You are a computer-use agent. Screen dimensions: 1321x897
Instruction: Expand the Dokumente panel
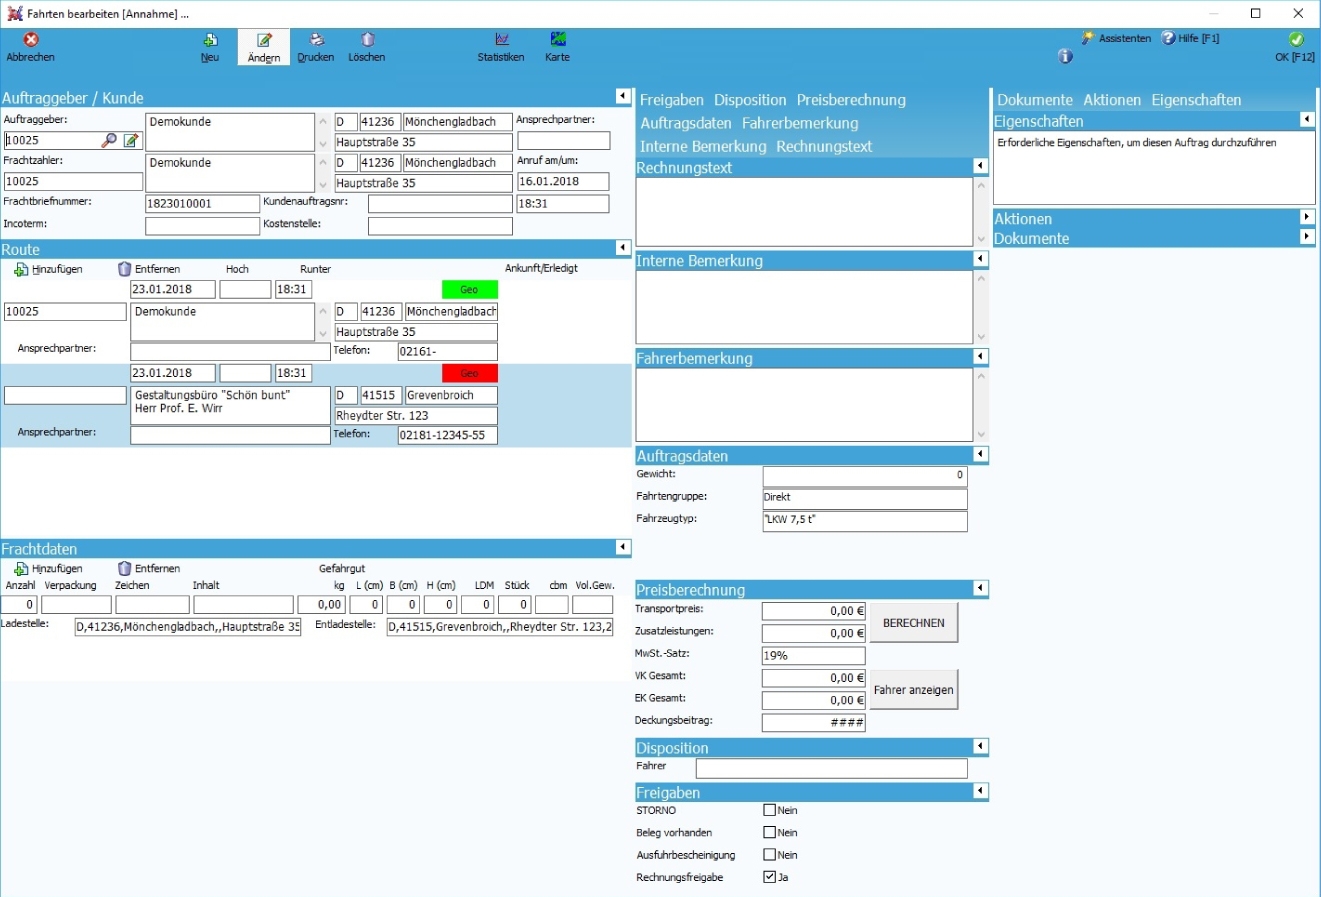pos(1307,237)
